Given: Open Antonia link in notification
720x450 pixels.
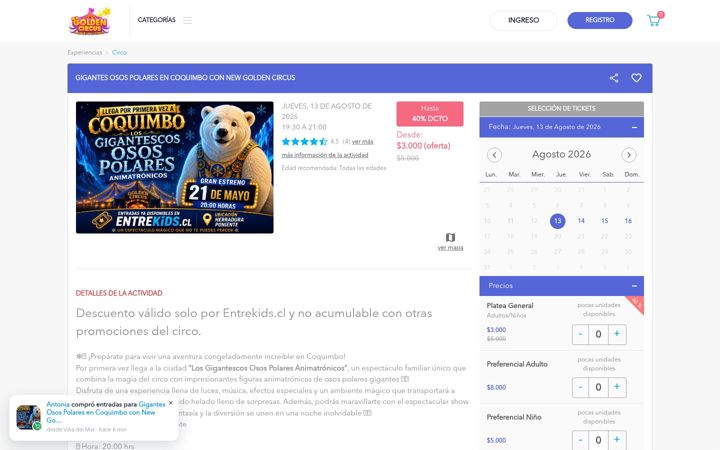Looking at the screenshot, I should coord(58,405).
